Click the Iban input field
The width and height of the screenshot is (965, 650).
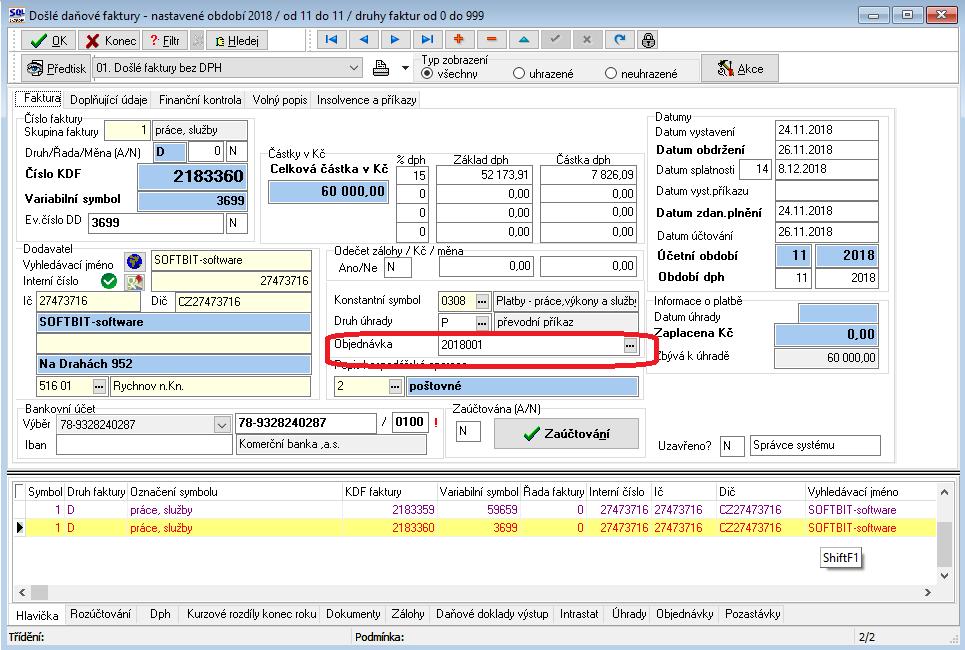coord(144,445)
